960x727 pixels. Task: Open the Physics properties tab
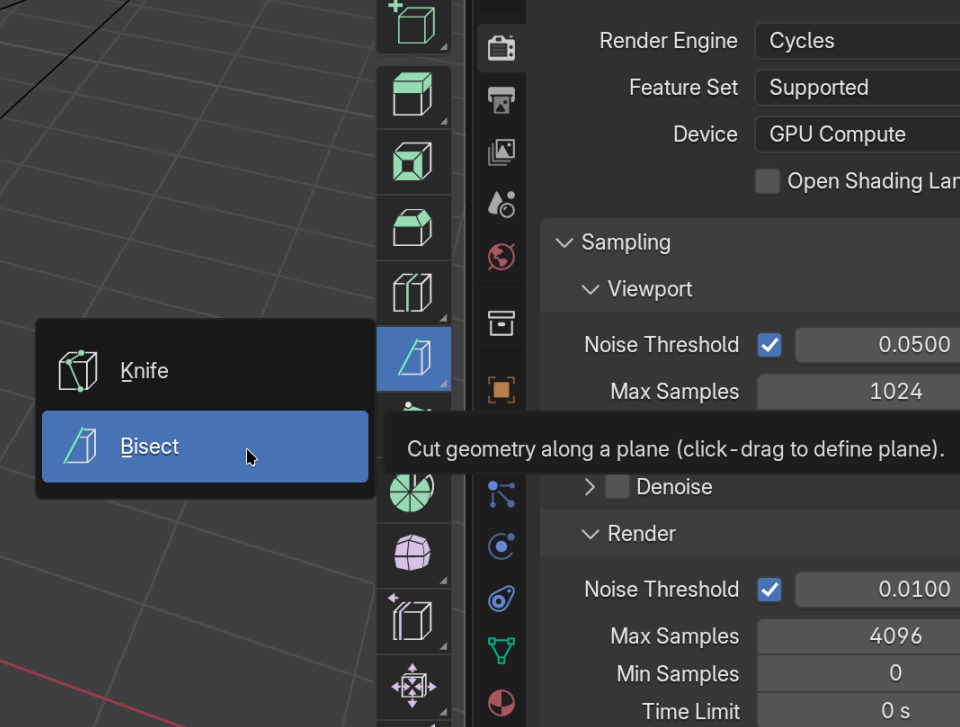(x=501, y=546)
